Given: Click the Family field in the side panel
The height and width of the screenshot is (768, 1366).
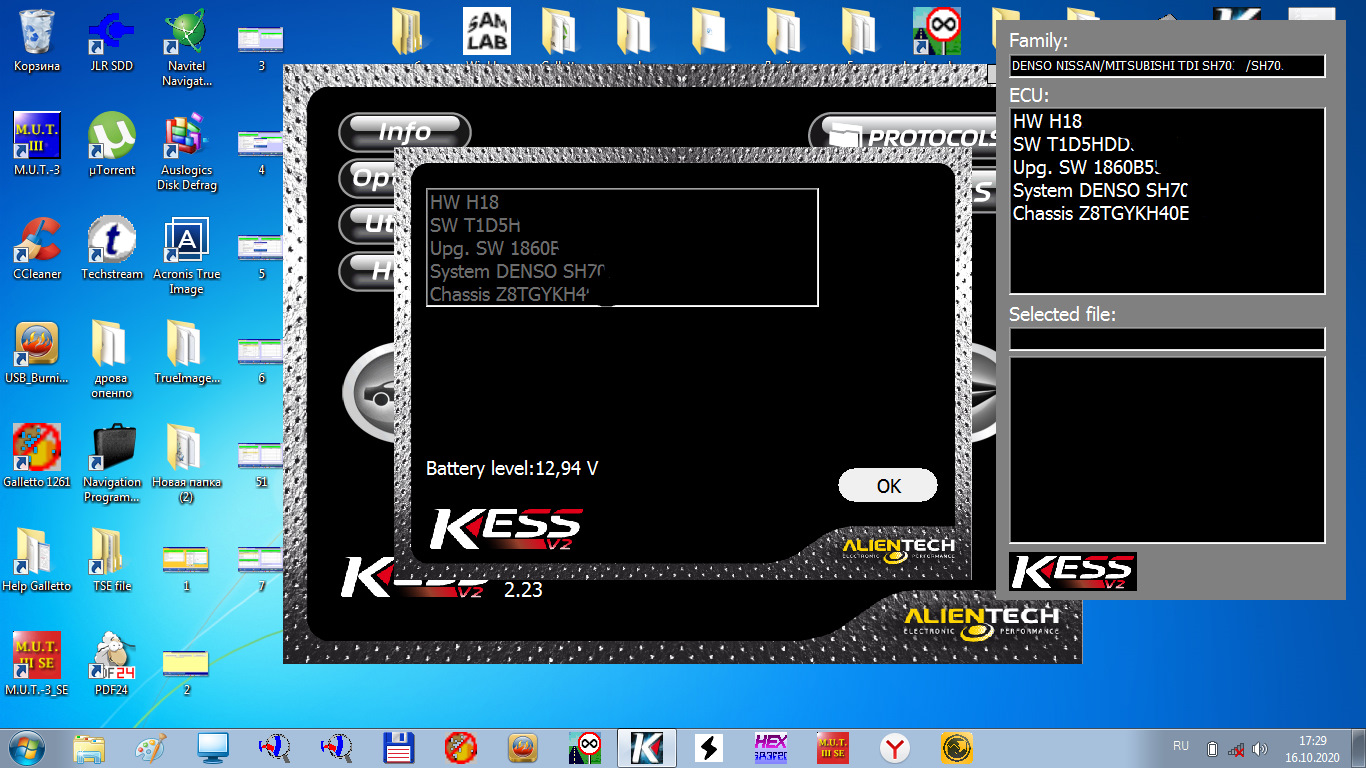Looking at the screenshot, I should (x=1167, y=66).
